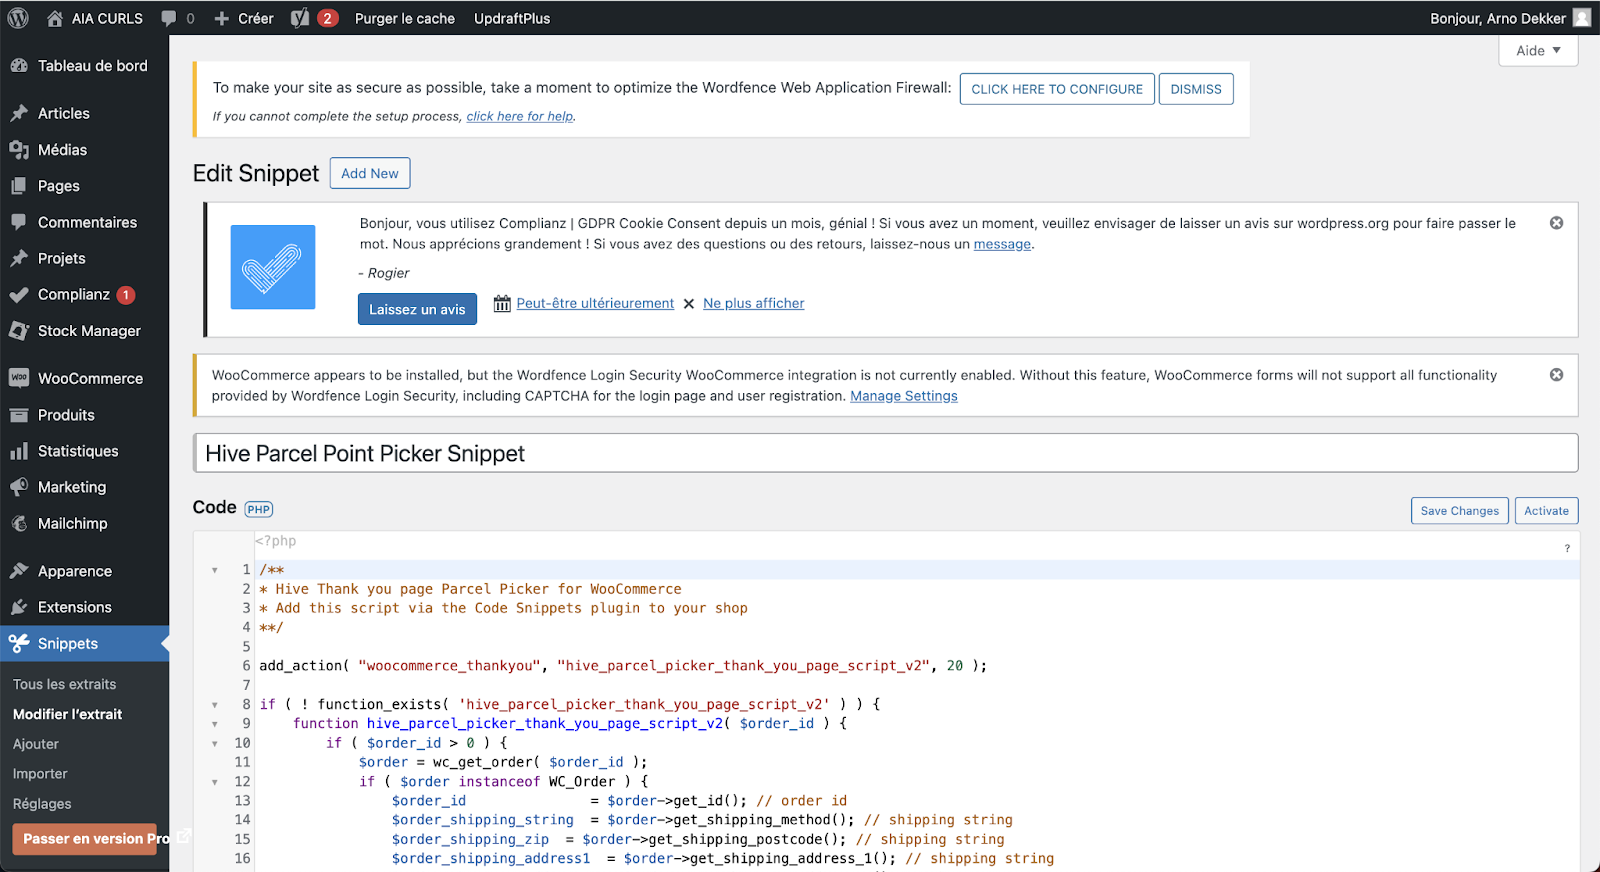Click the code editor question mark help
Viewport: 1600px width, 872px height.
click(x=1567, y=548)
